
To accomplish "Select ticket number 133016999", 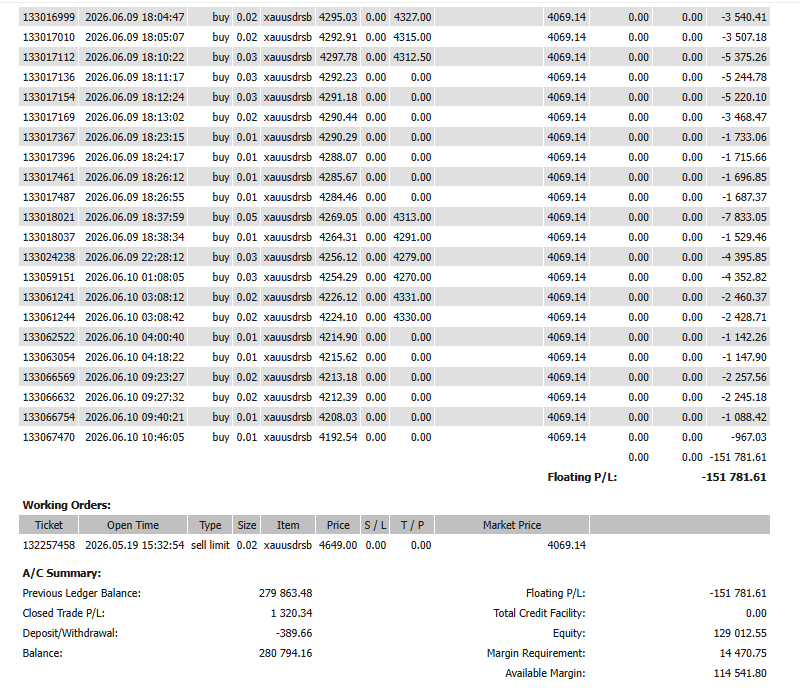I will (x=48, y=17).
